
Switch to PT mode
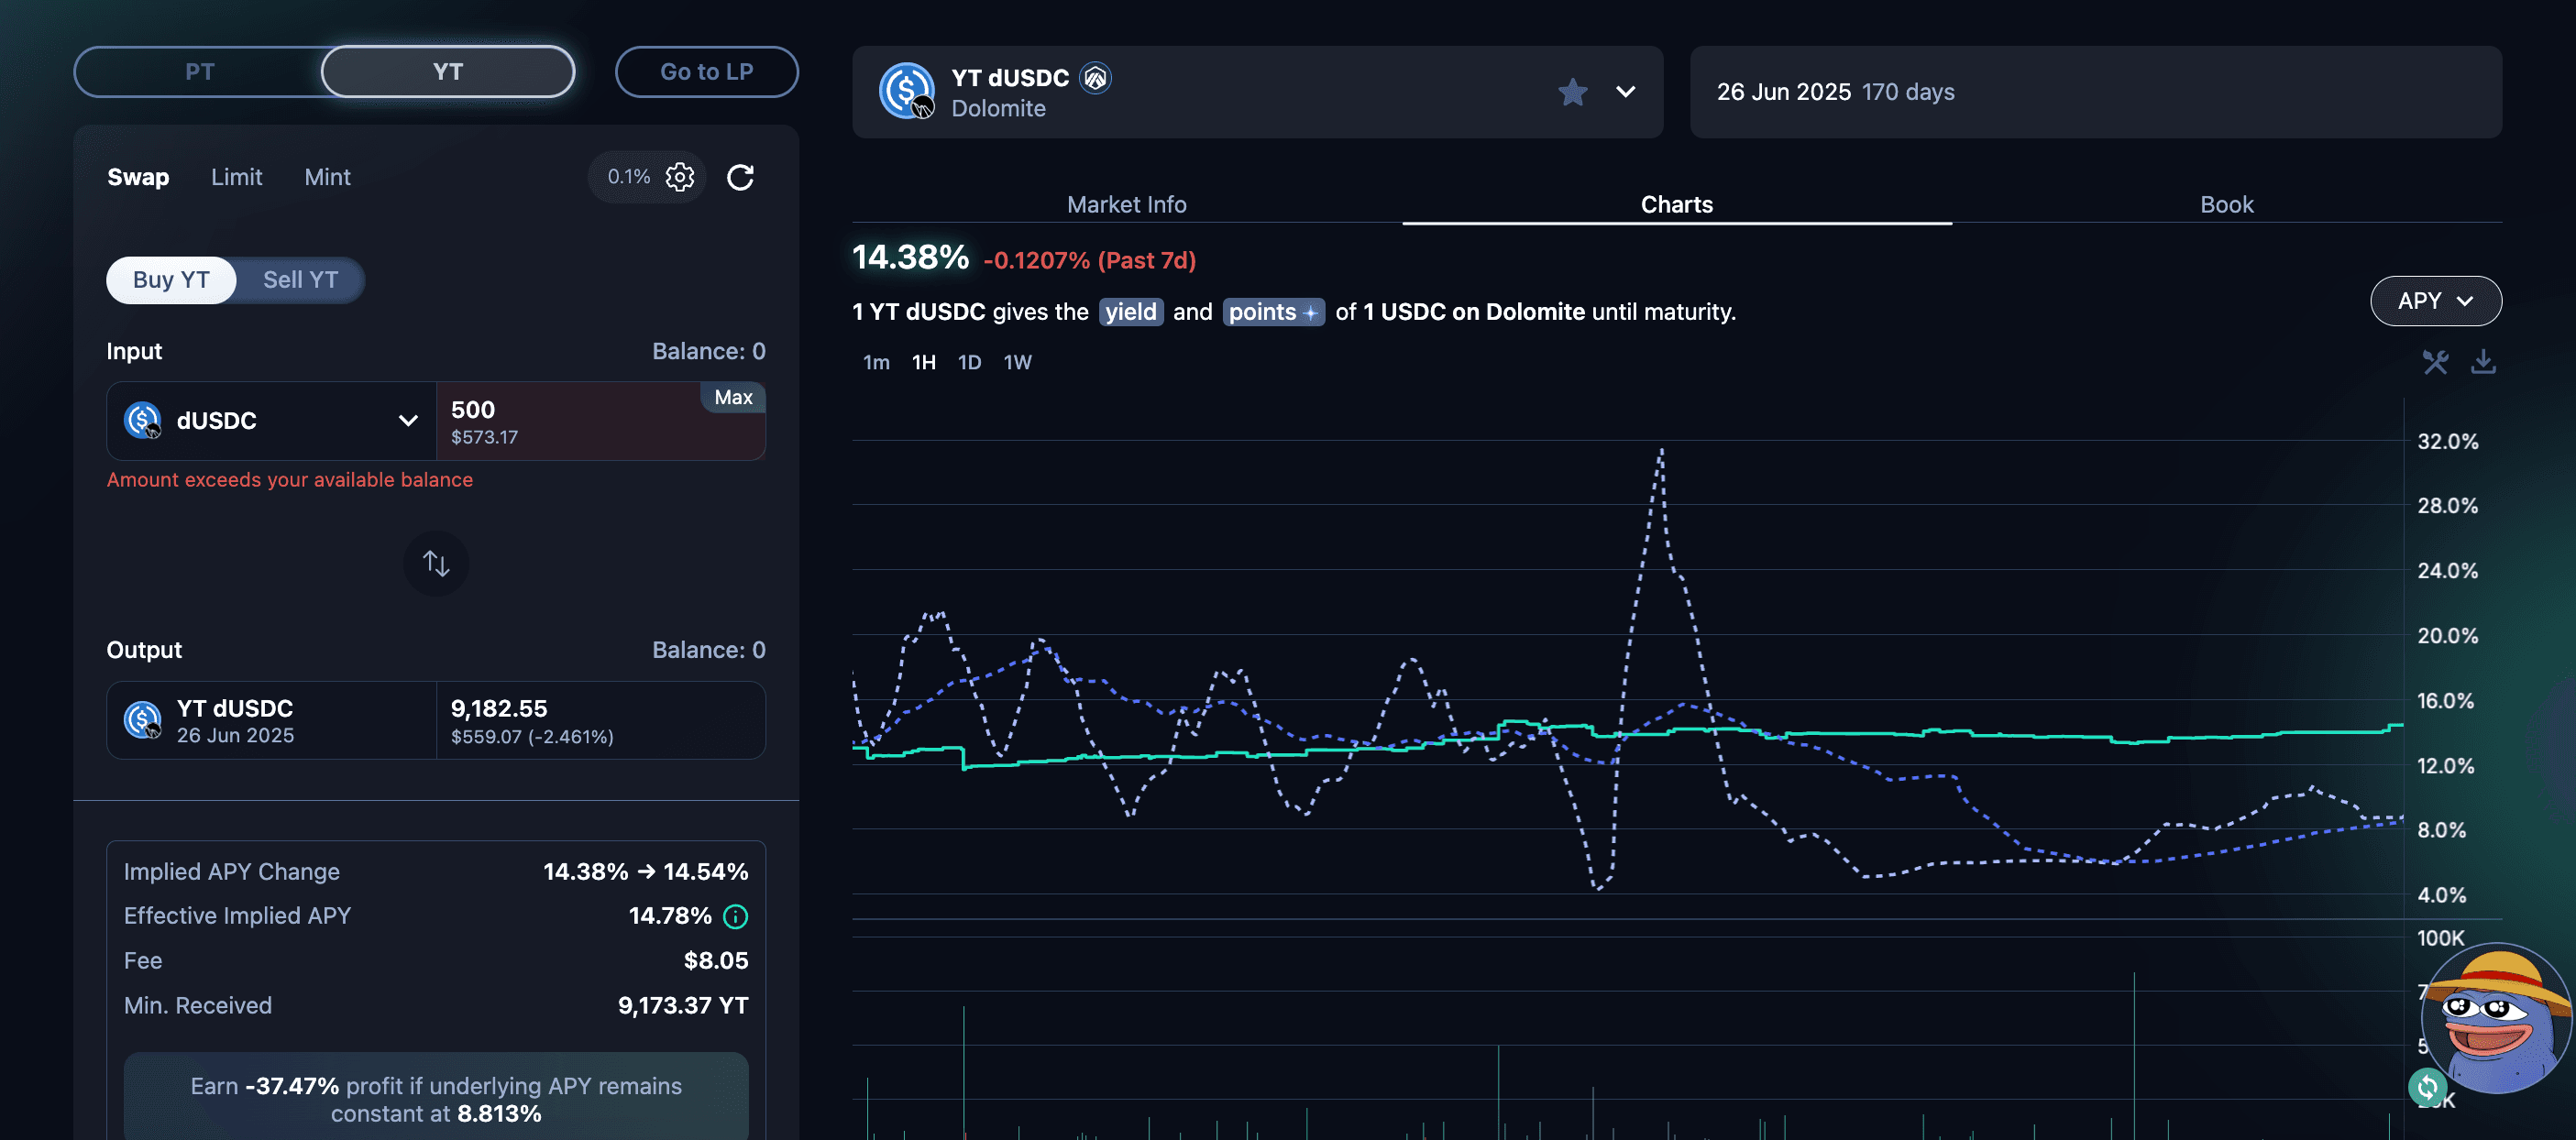(199, 71)
